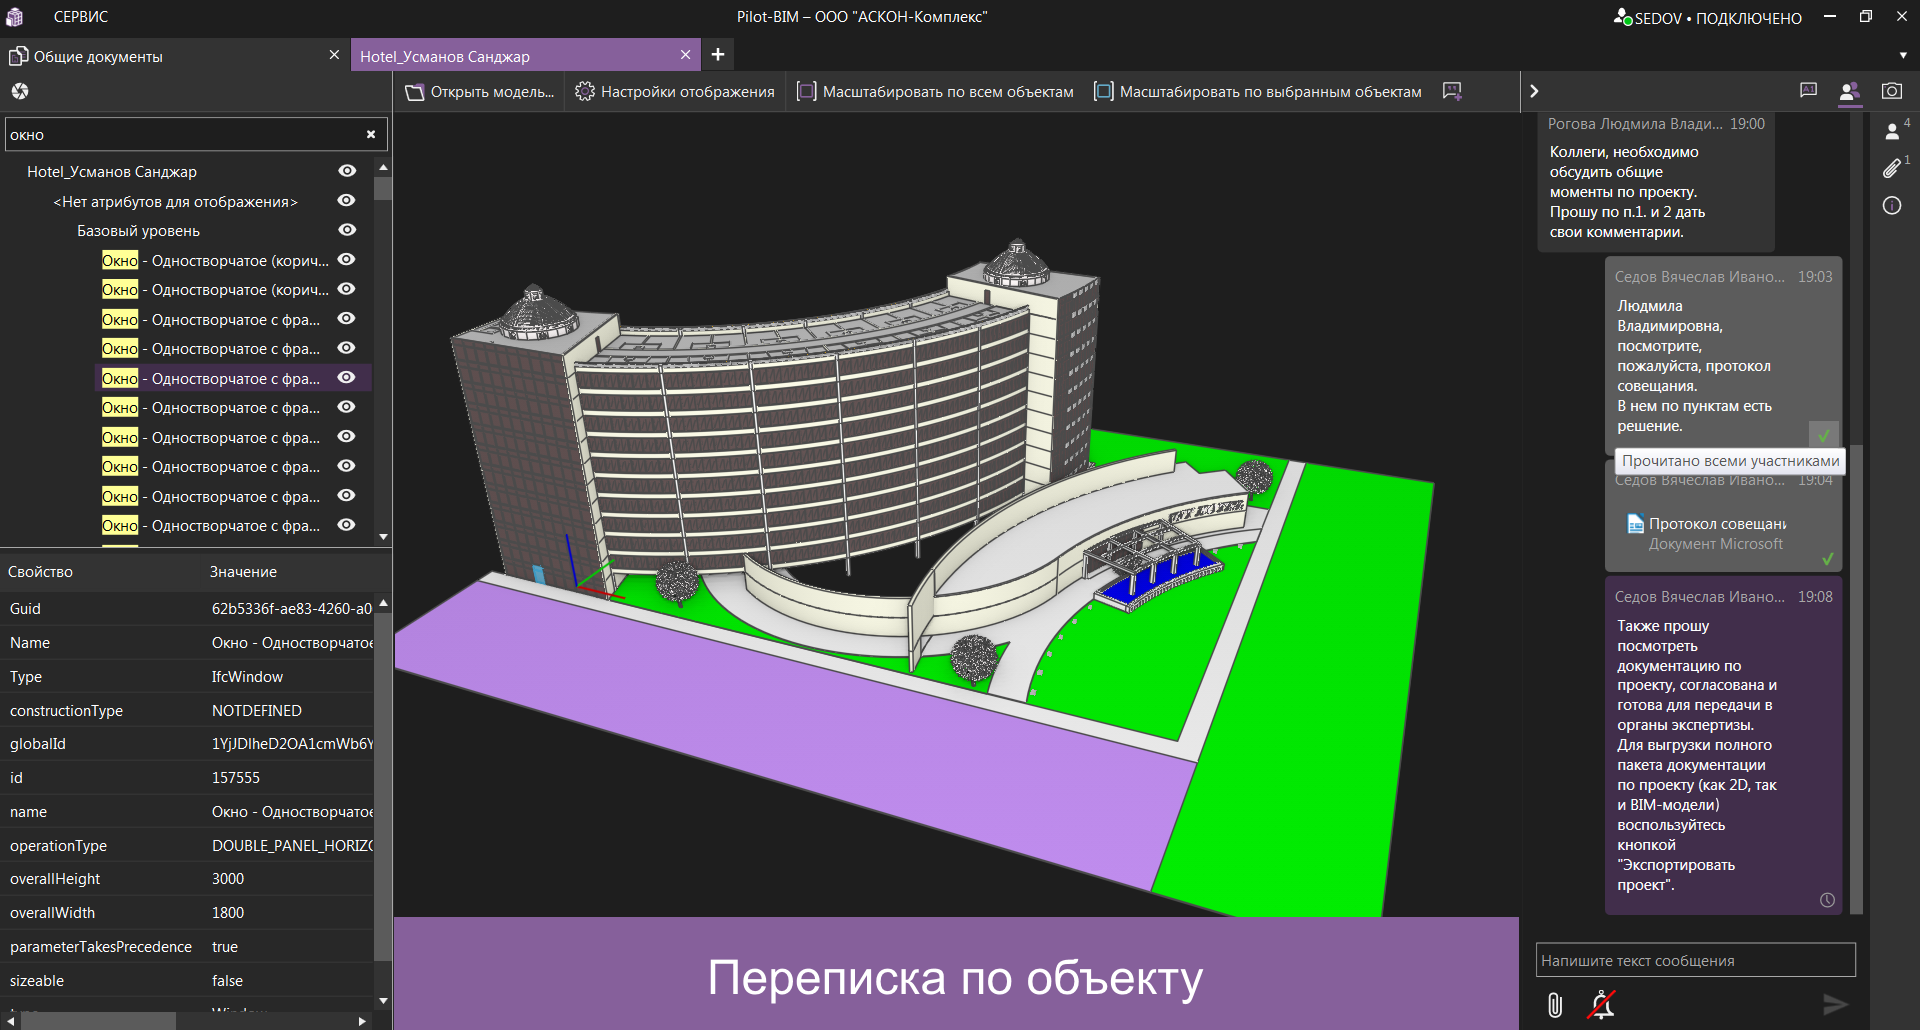Open the tab list dropdown arrow
The width and height of the screenshot is (1920, 1030).
point(1902,56)
